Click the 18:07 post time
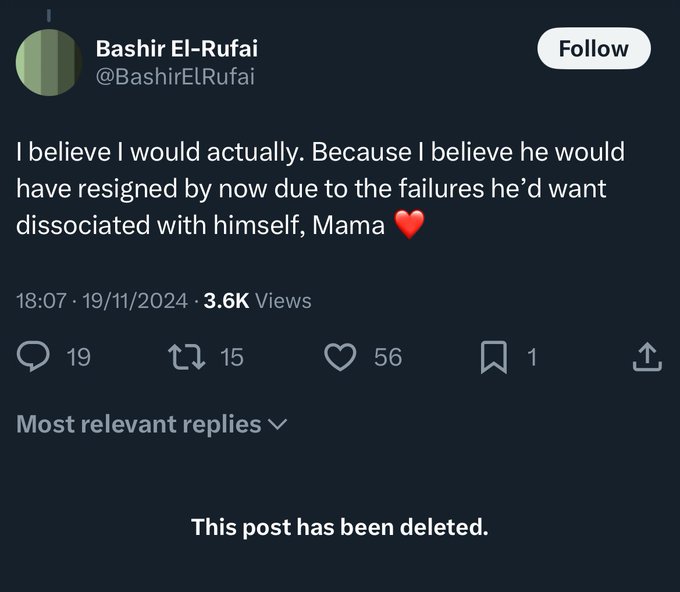The width and height of the screenshot is (680, 592). coord(41,300)
